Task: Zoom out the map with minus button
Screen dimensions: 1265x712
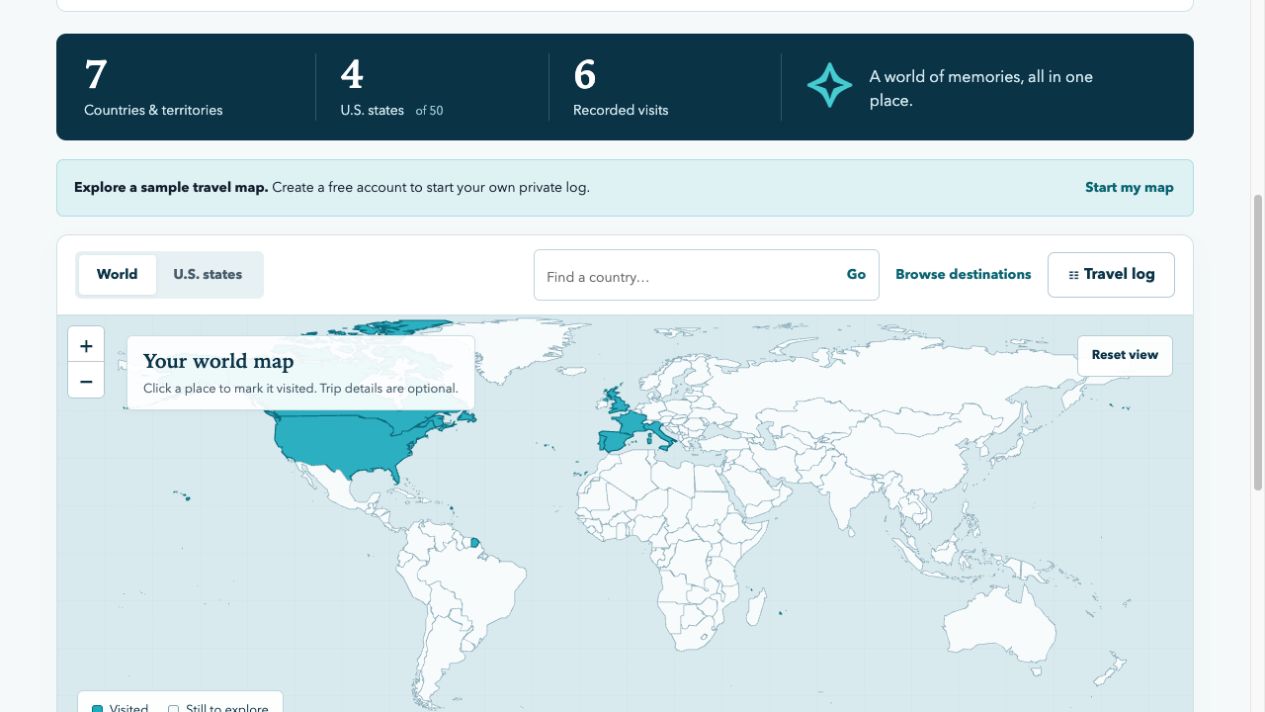Action: click(x=86, y=381)
